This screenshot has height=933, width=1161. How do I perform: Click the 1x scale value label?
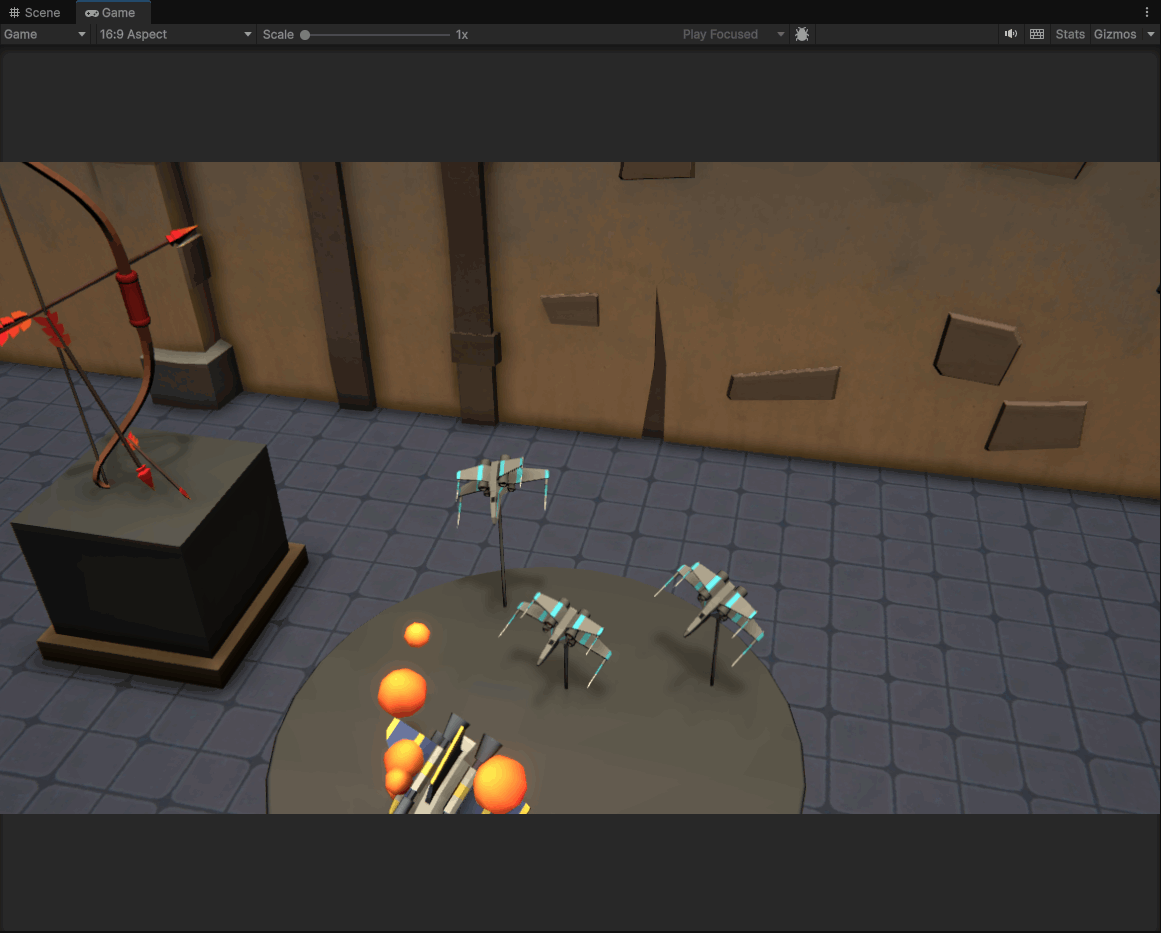coord(462,35)
